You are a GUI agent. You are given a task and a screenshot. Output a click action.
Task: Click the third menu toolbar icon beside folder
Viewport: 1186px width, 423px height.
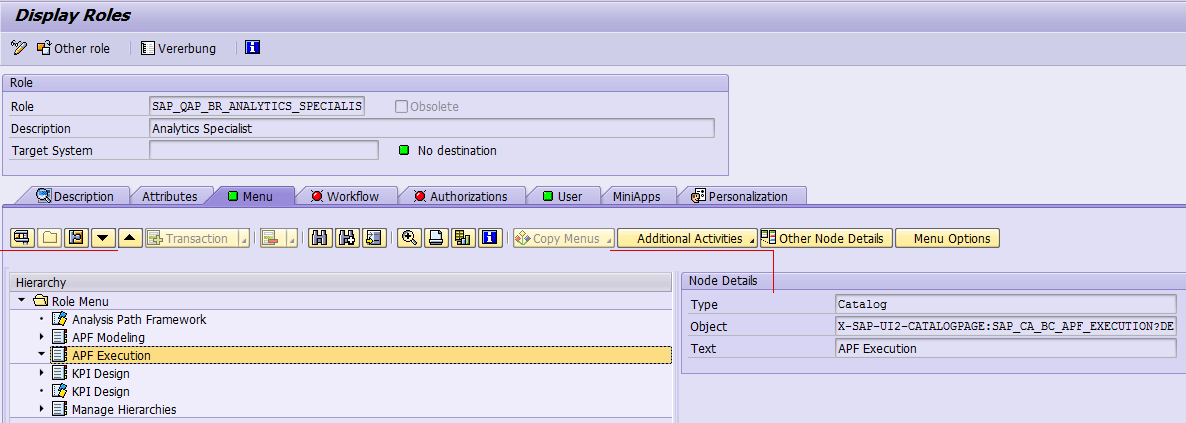point(76,238)
